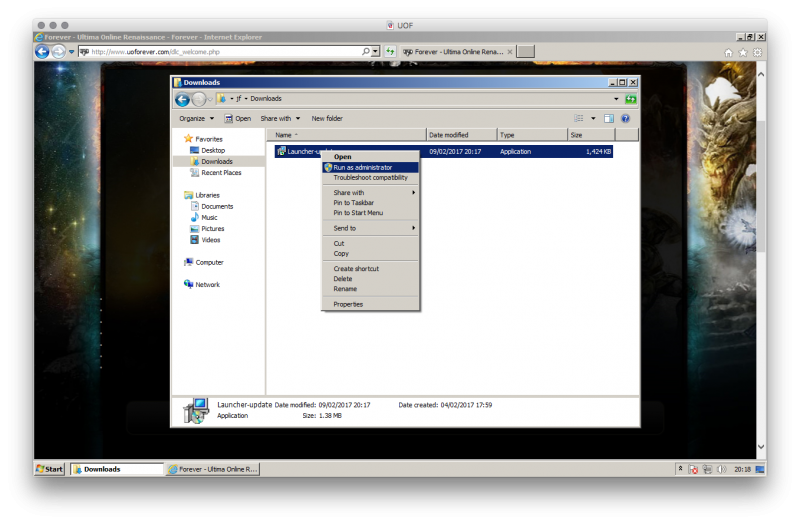Click the Show desktop button in the taskbar

[x=760, y=469]
